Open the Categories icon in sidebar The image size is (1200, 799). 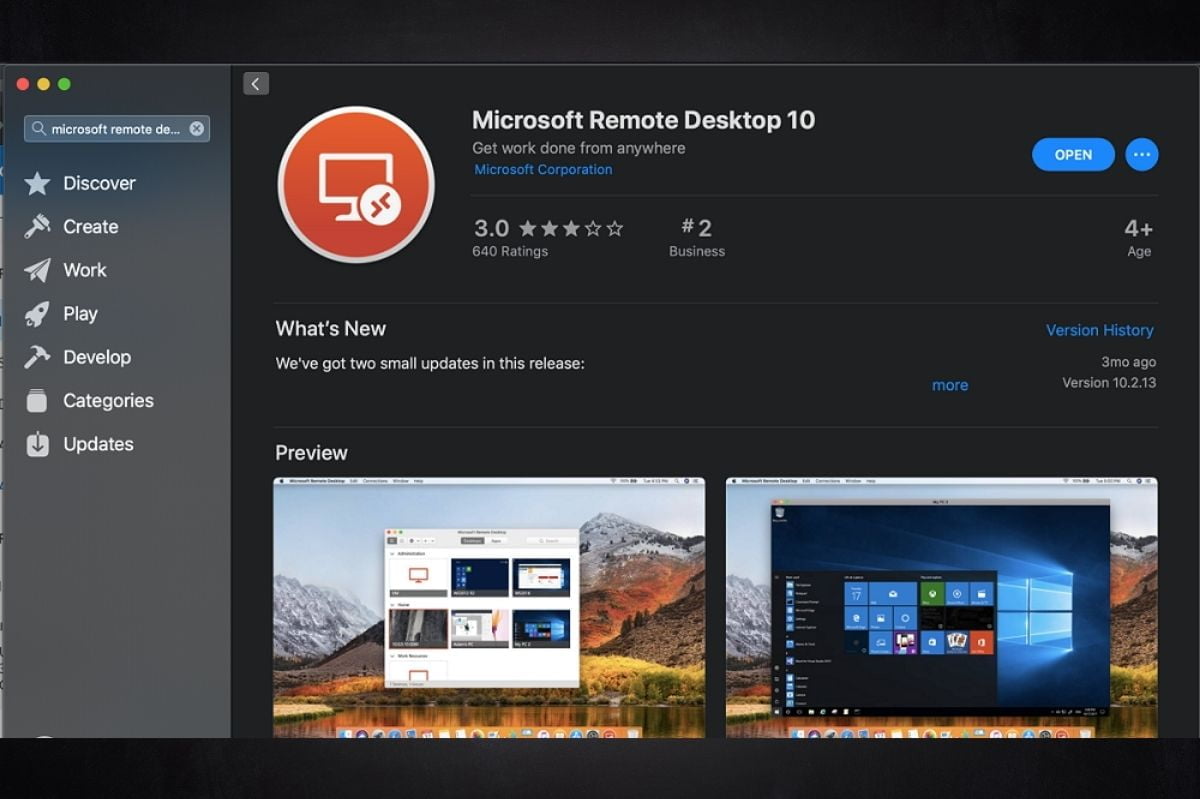(x=37, y=401)
